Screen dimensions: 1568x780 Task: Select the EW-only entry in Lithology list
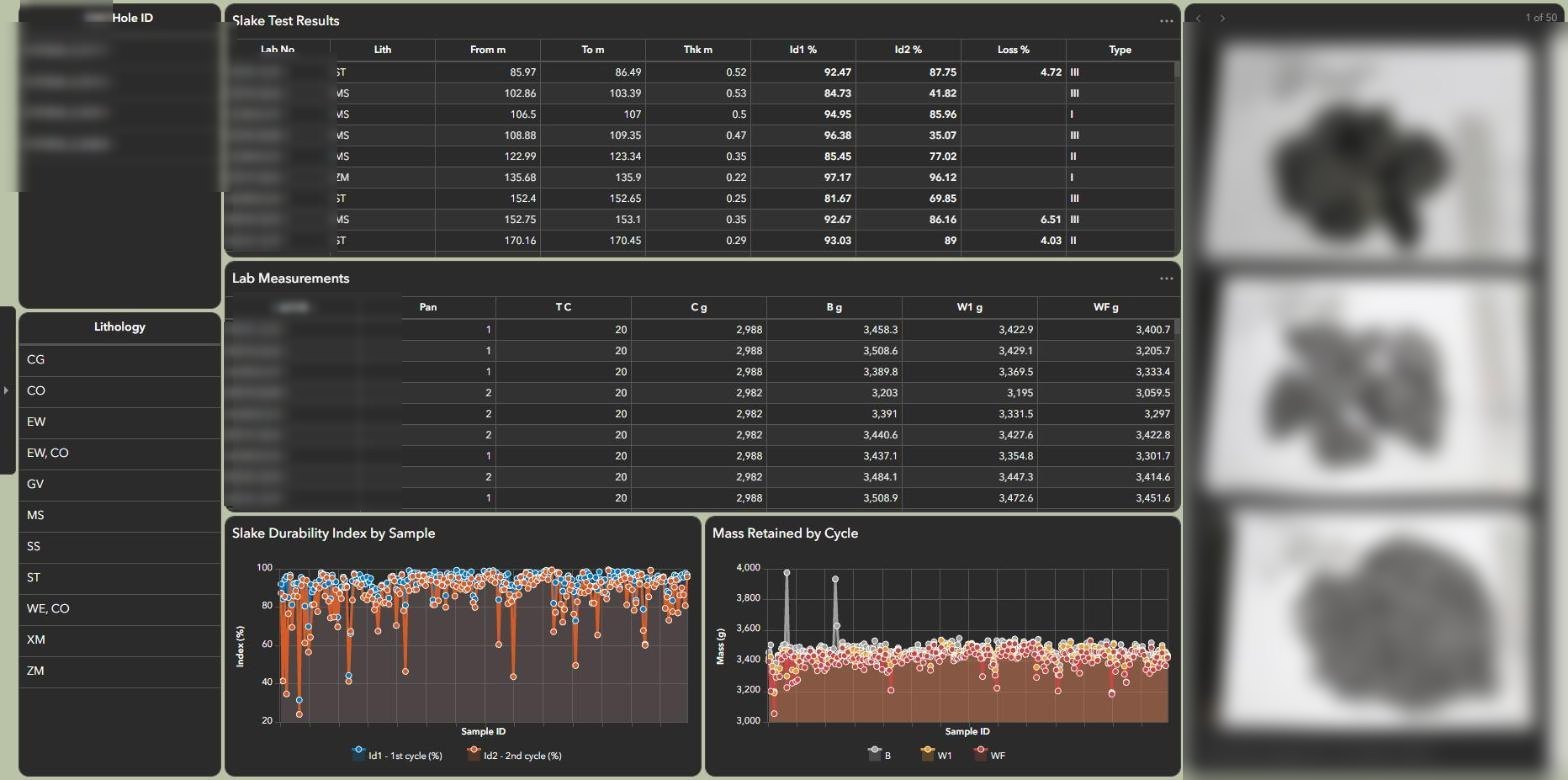point(120,422)
